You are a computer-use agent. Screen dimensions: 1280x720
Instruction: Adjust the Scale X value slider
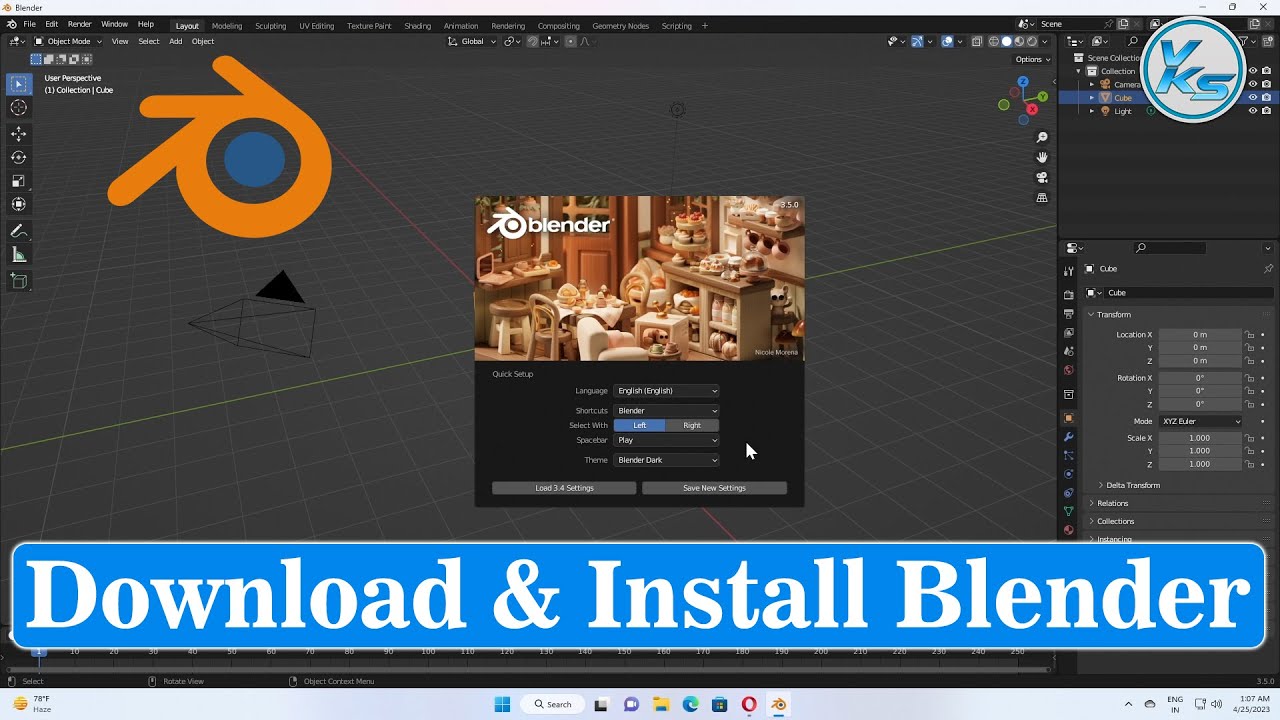tap(1200, 437)
